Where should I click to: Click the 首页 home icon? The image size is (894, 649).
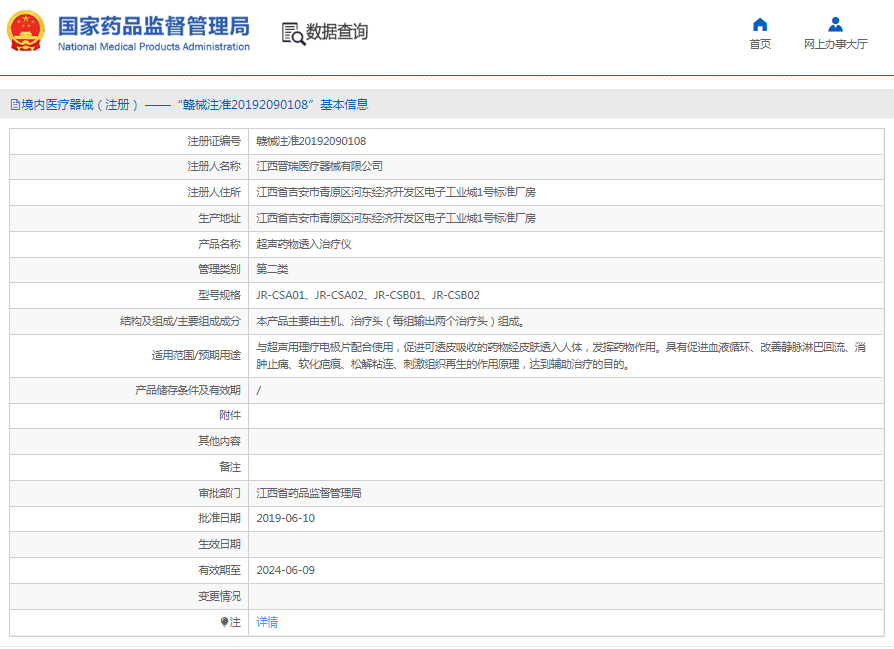(759, 25)
